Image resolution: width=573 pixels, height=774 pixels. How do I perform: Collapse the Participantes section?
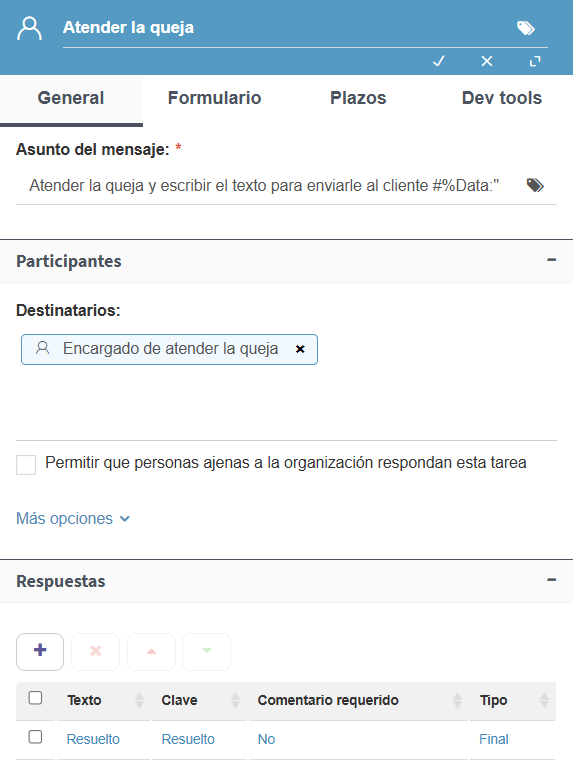552,260
